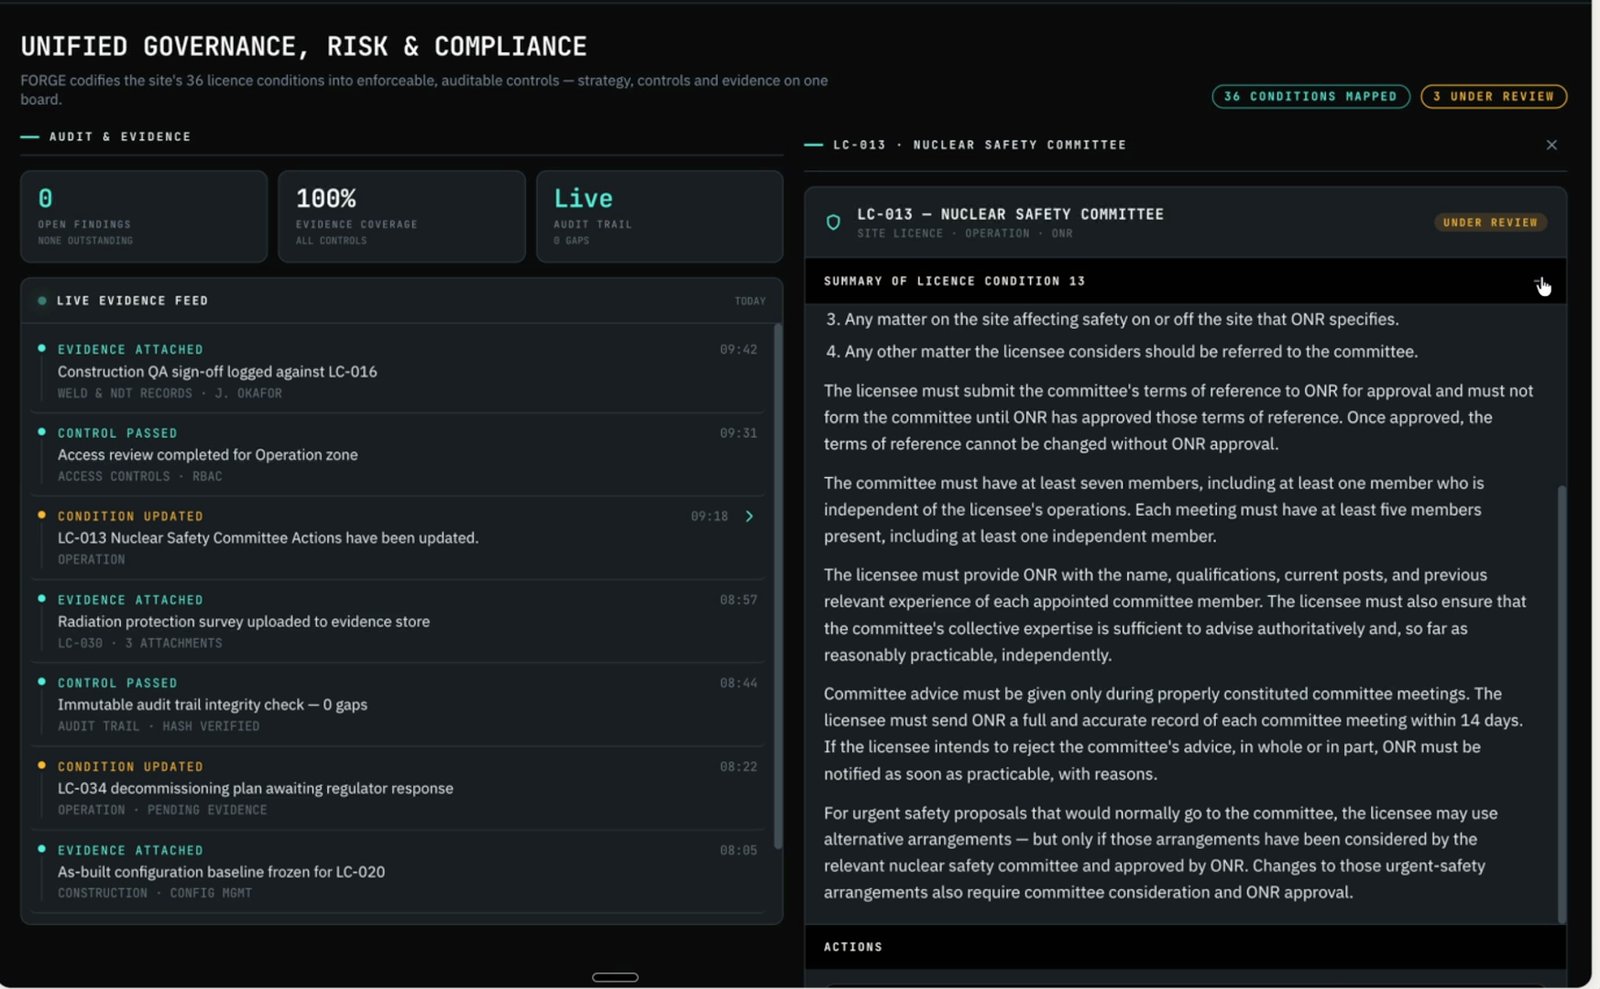1600x989 pixels.
Task: Click the 09:42 timestamp
Action: coord(738,350)
